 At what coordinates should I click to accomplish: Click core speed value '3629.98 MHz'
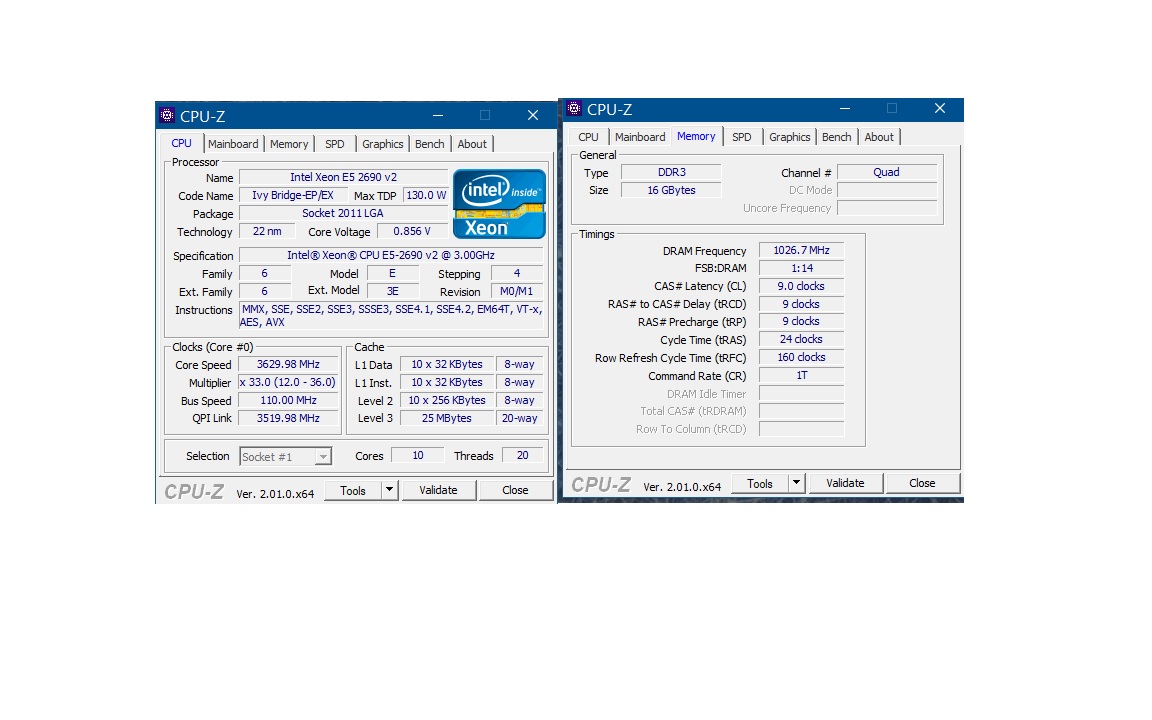(288, 364)
